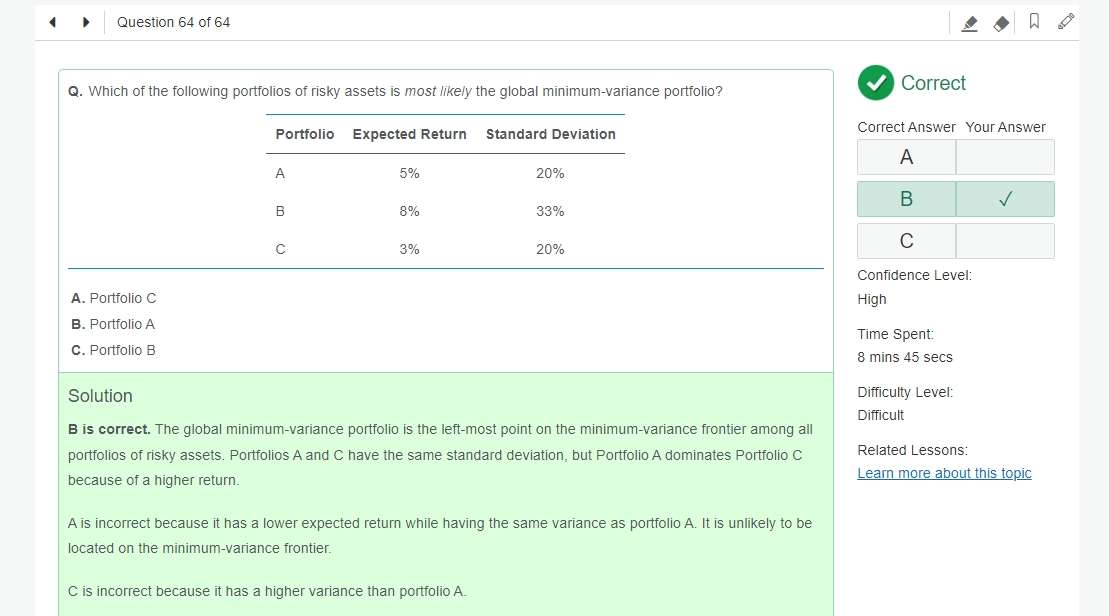Image resolution: width=1109 pixels, height=616 pixels.
Task: Select the eraser tool icon
Action: point(1001,23)
